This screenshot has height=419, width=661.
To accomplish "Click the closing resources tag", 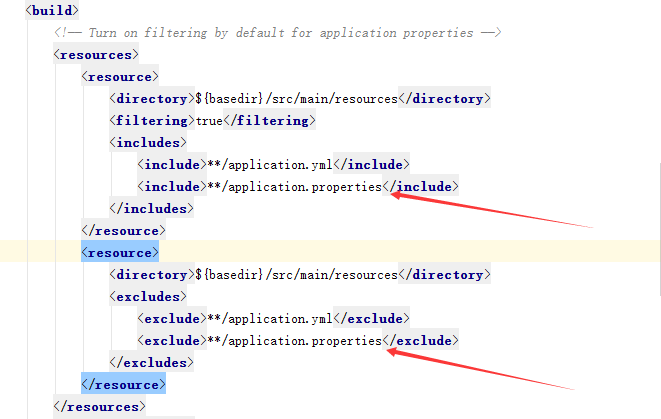I will coord(99,406).
